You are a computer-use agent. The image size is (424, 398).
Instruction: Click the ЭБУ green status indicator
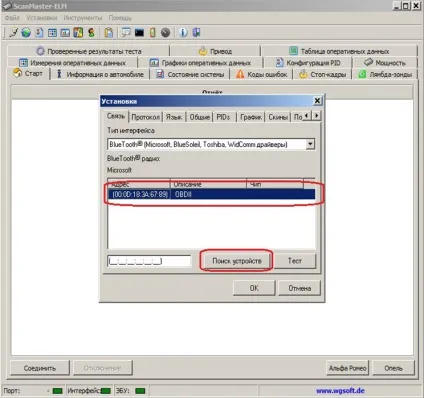pyautogui.click(x=140, y=390)
